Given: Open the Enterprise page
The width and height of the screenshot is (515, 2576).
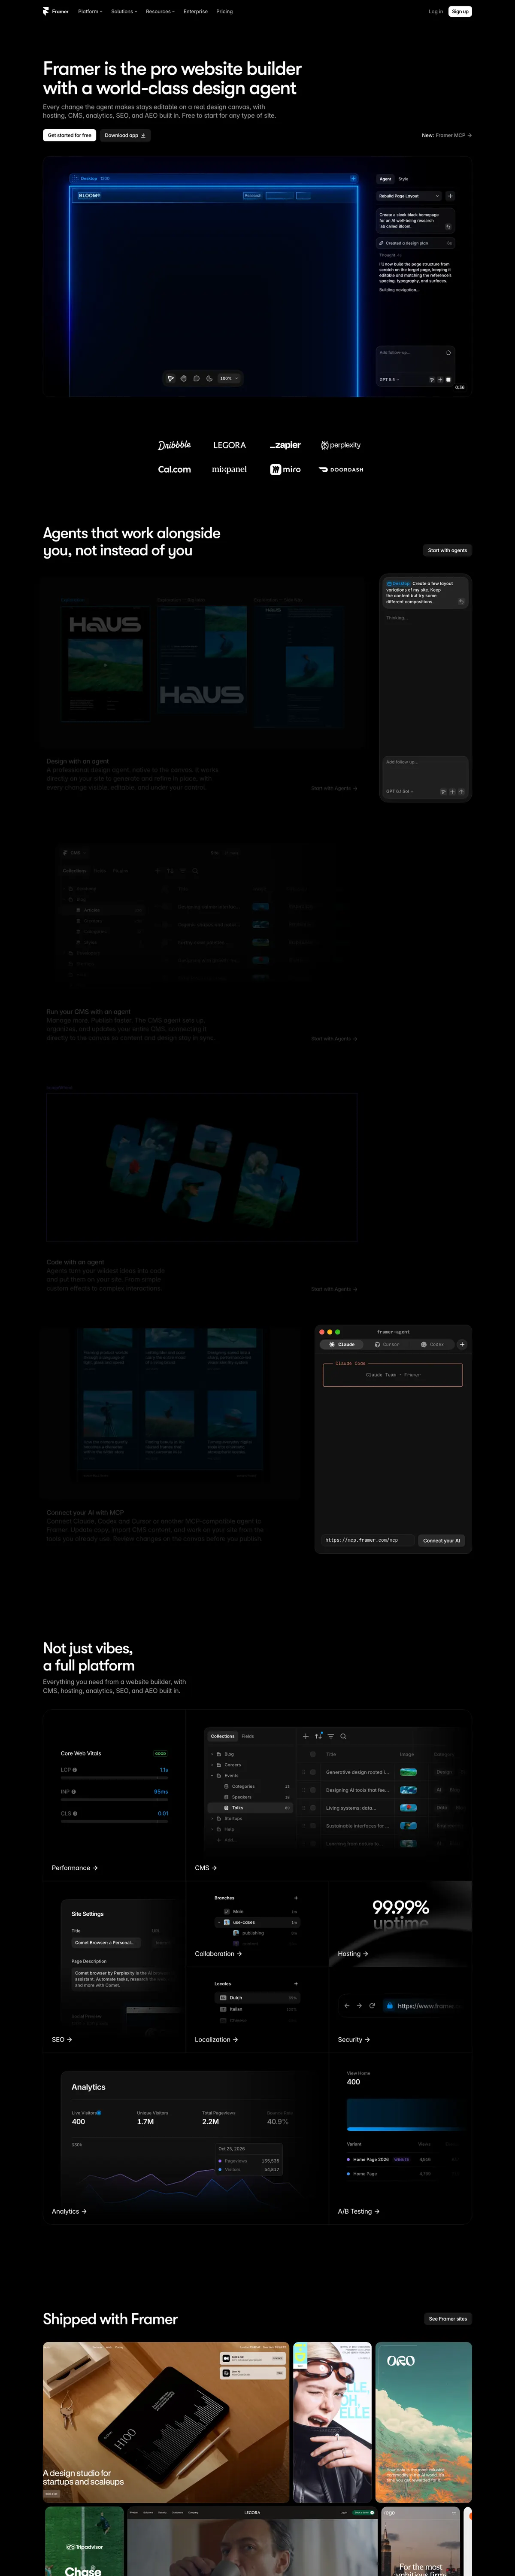Looking at the screenshot, I should 196,12.
